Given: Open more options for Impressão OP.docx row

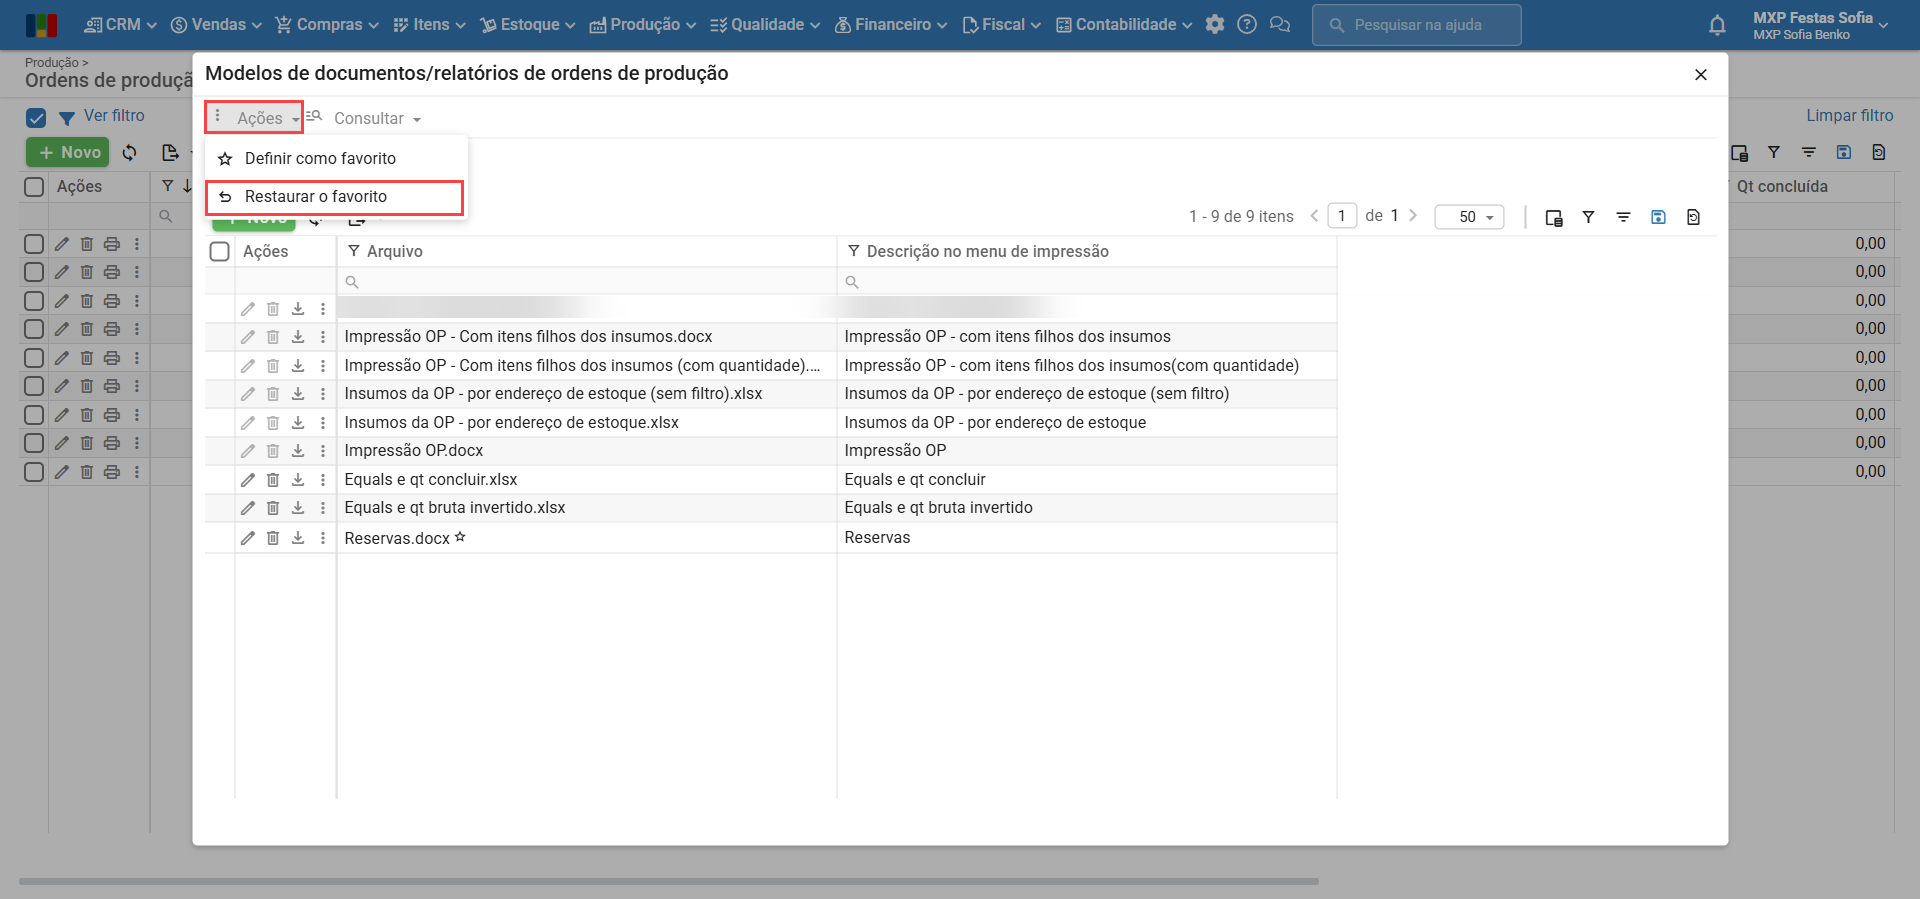Looking at the screenshot, I should pyautogui.click(x=323, y=451).
